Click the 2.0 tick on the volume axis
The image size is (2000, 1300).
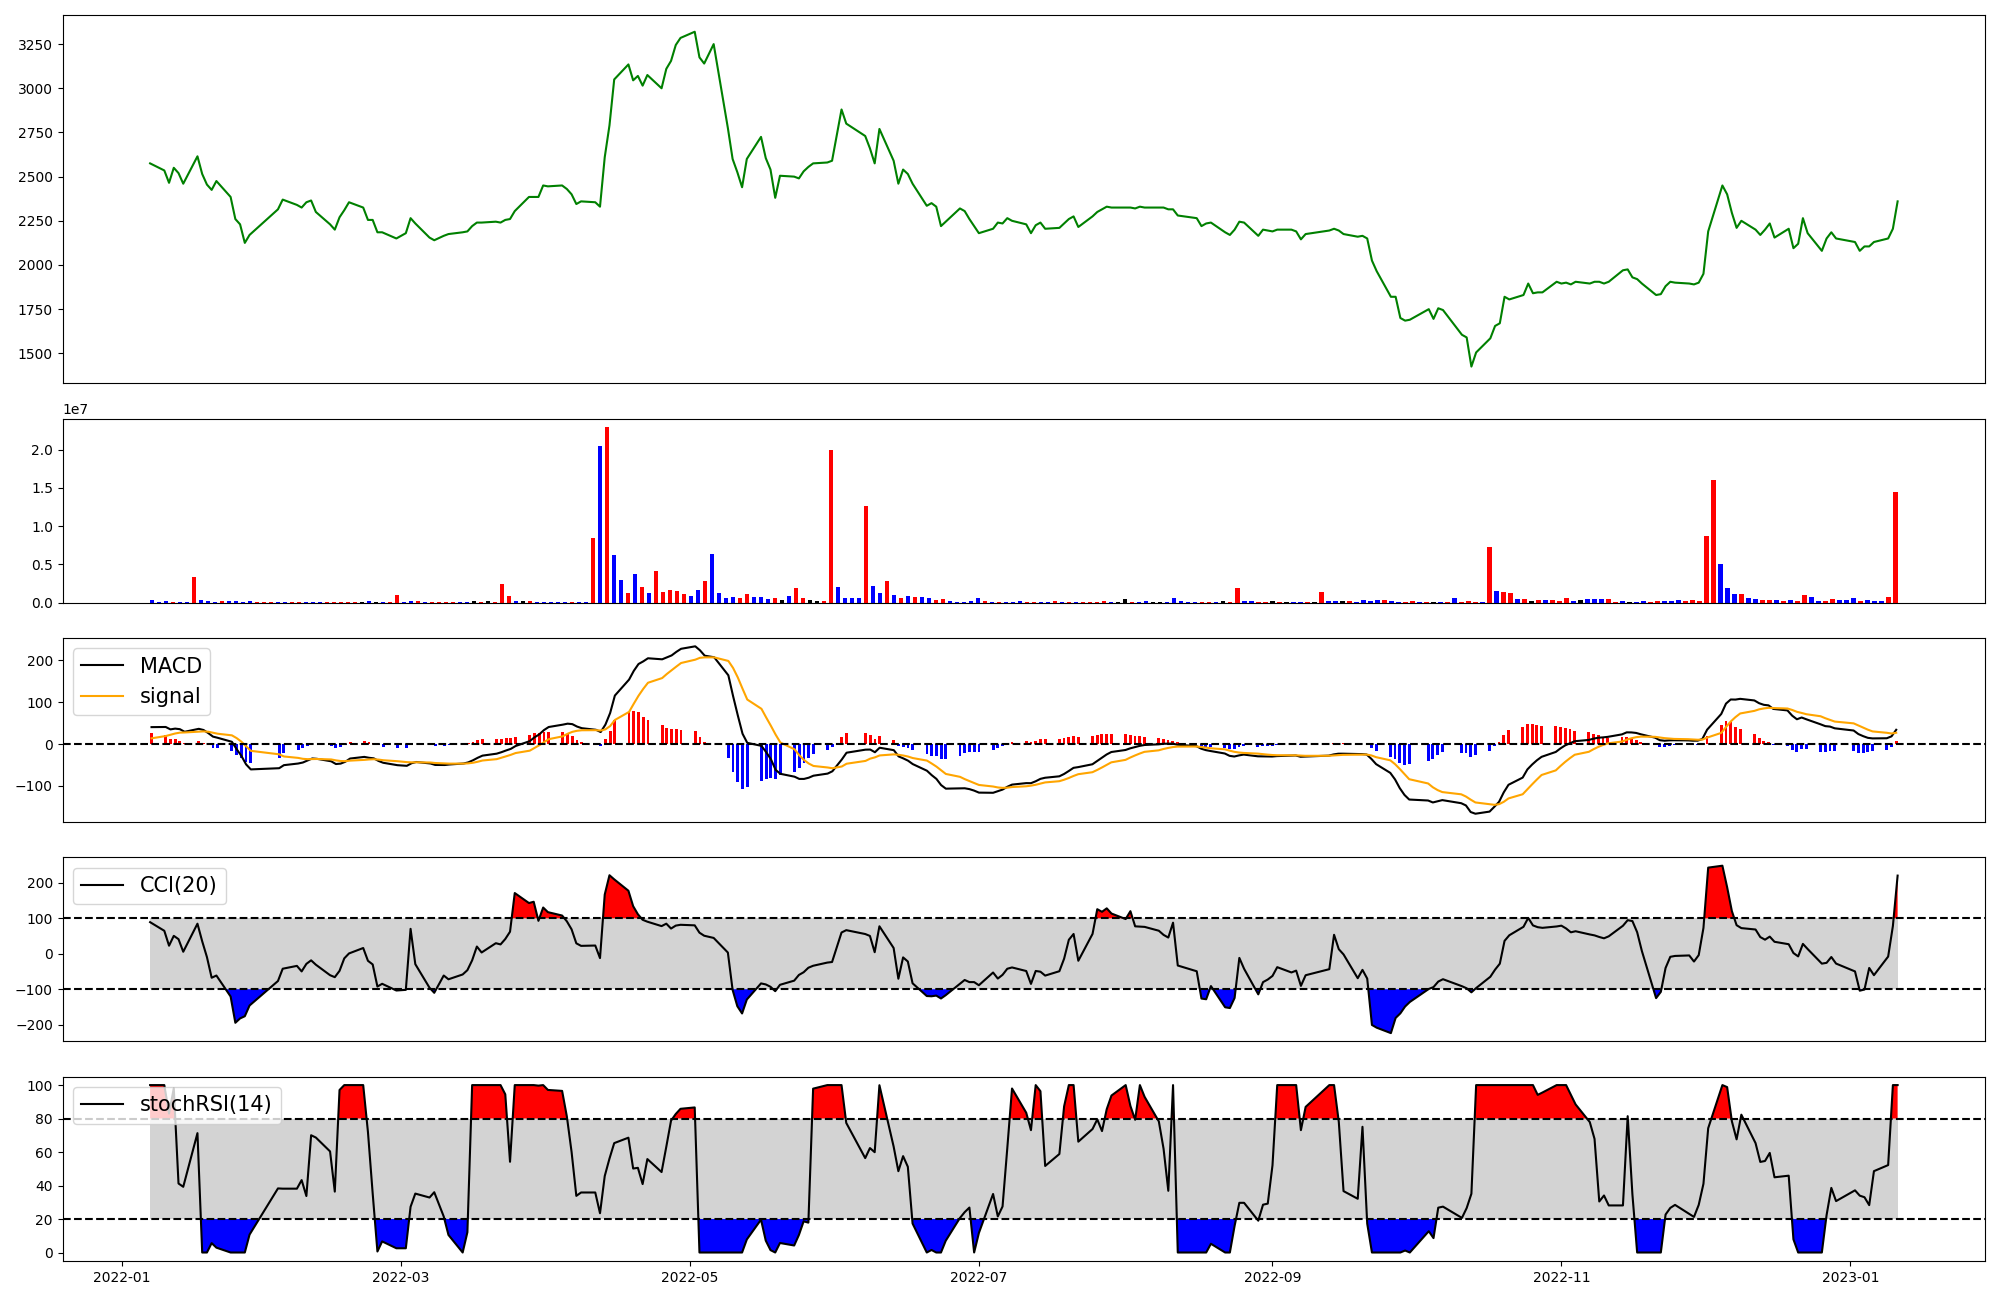[42, 450]
